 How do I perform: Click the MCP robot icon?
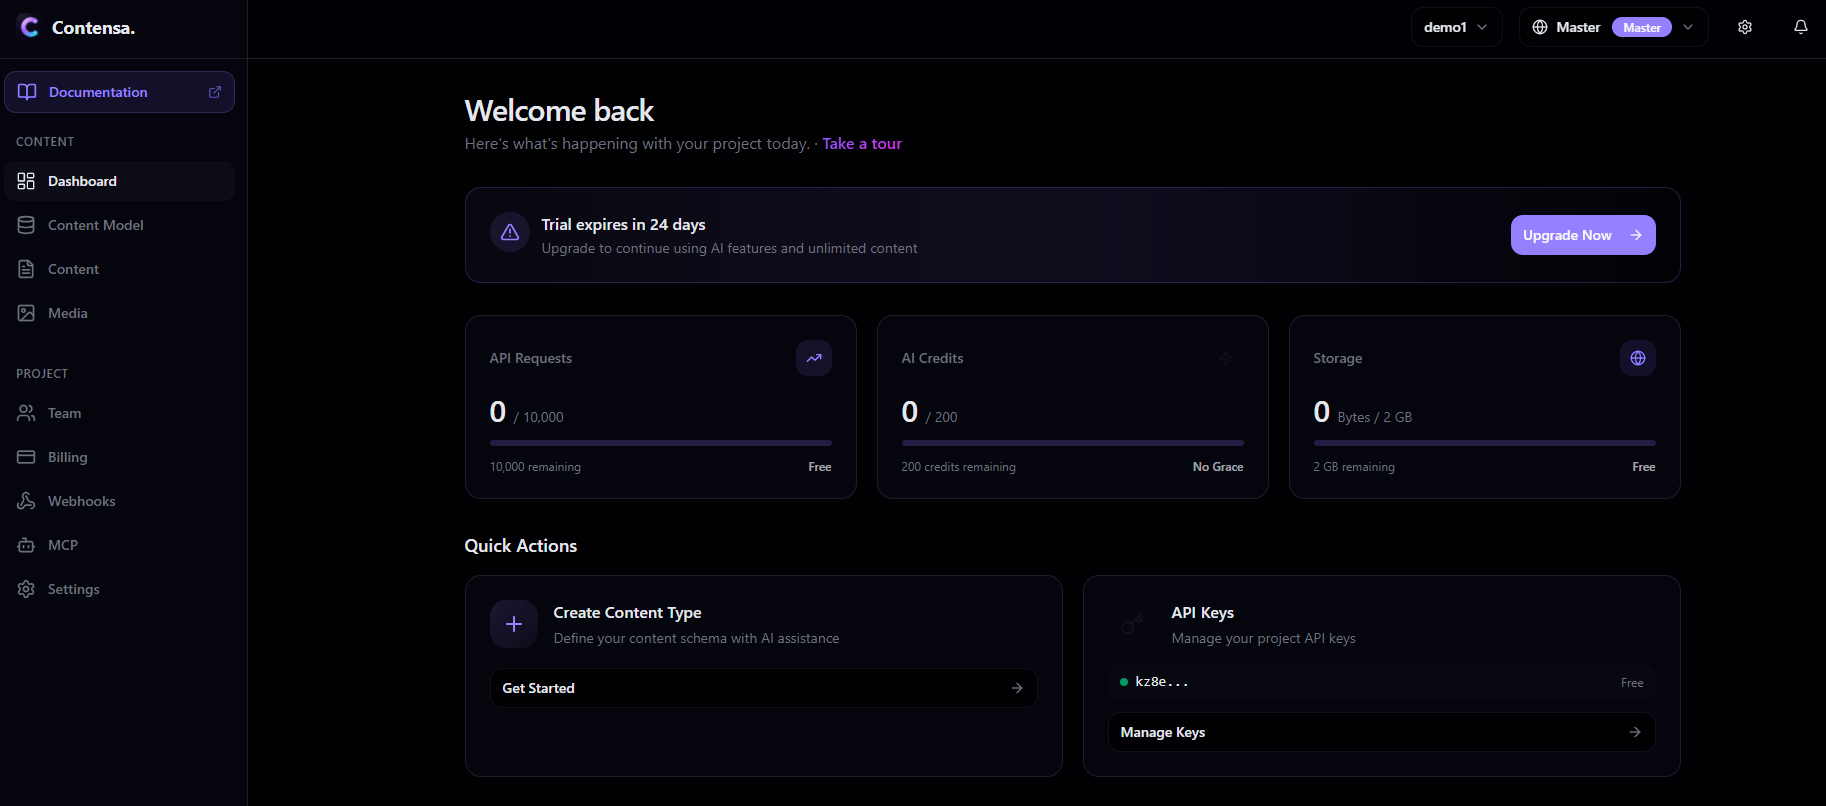point(26,545)
